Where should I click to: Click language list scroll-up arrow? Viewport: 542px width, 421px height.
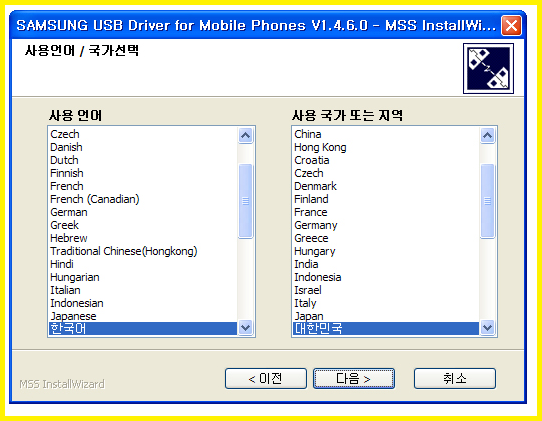tap(245, 135)
